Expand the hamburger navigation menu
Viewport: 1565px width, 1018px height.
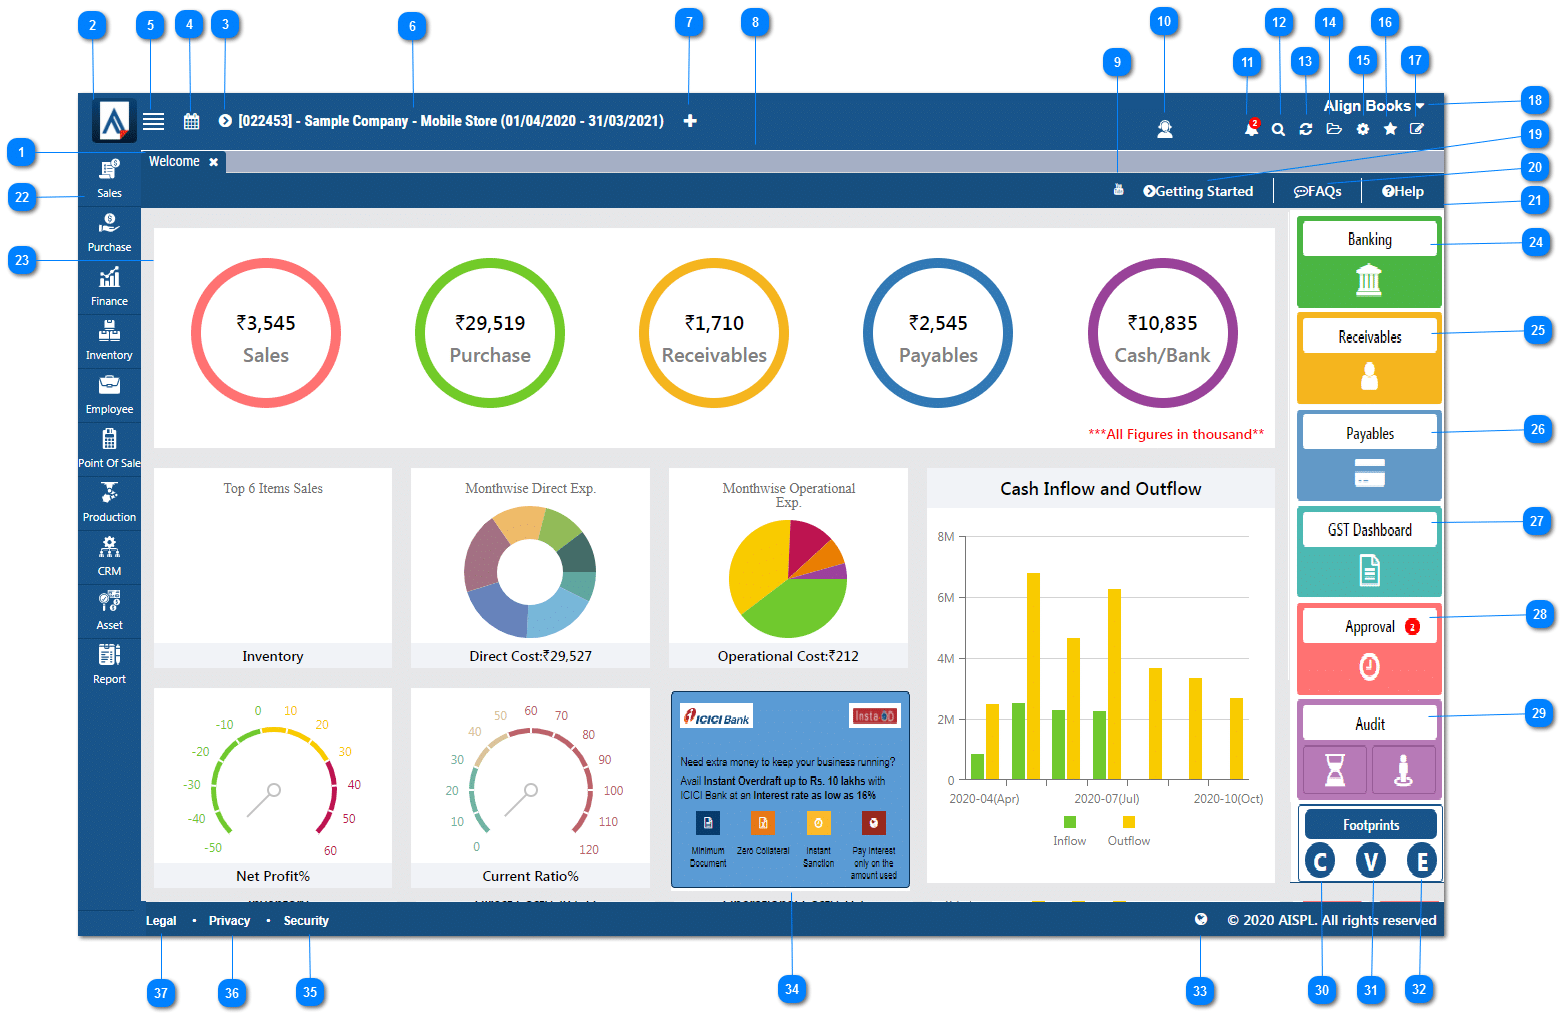click(x=153, y=121)
